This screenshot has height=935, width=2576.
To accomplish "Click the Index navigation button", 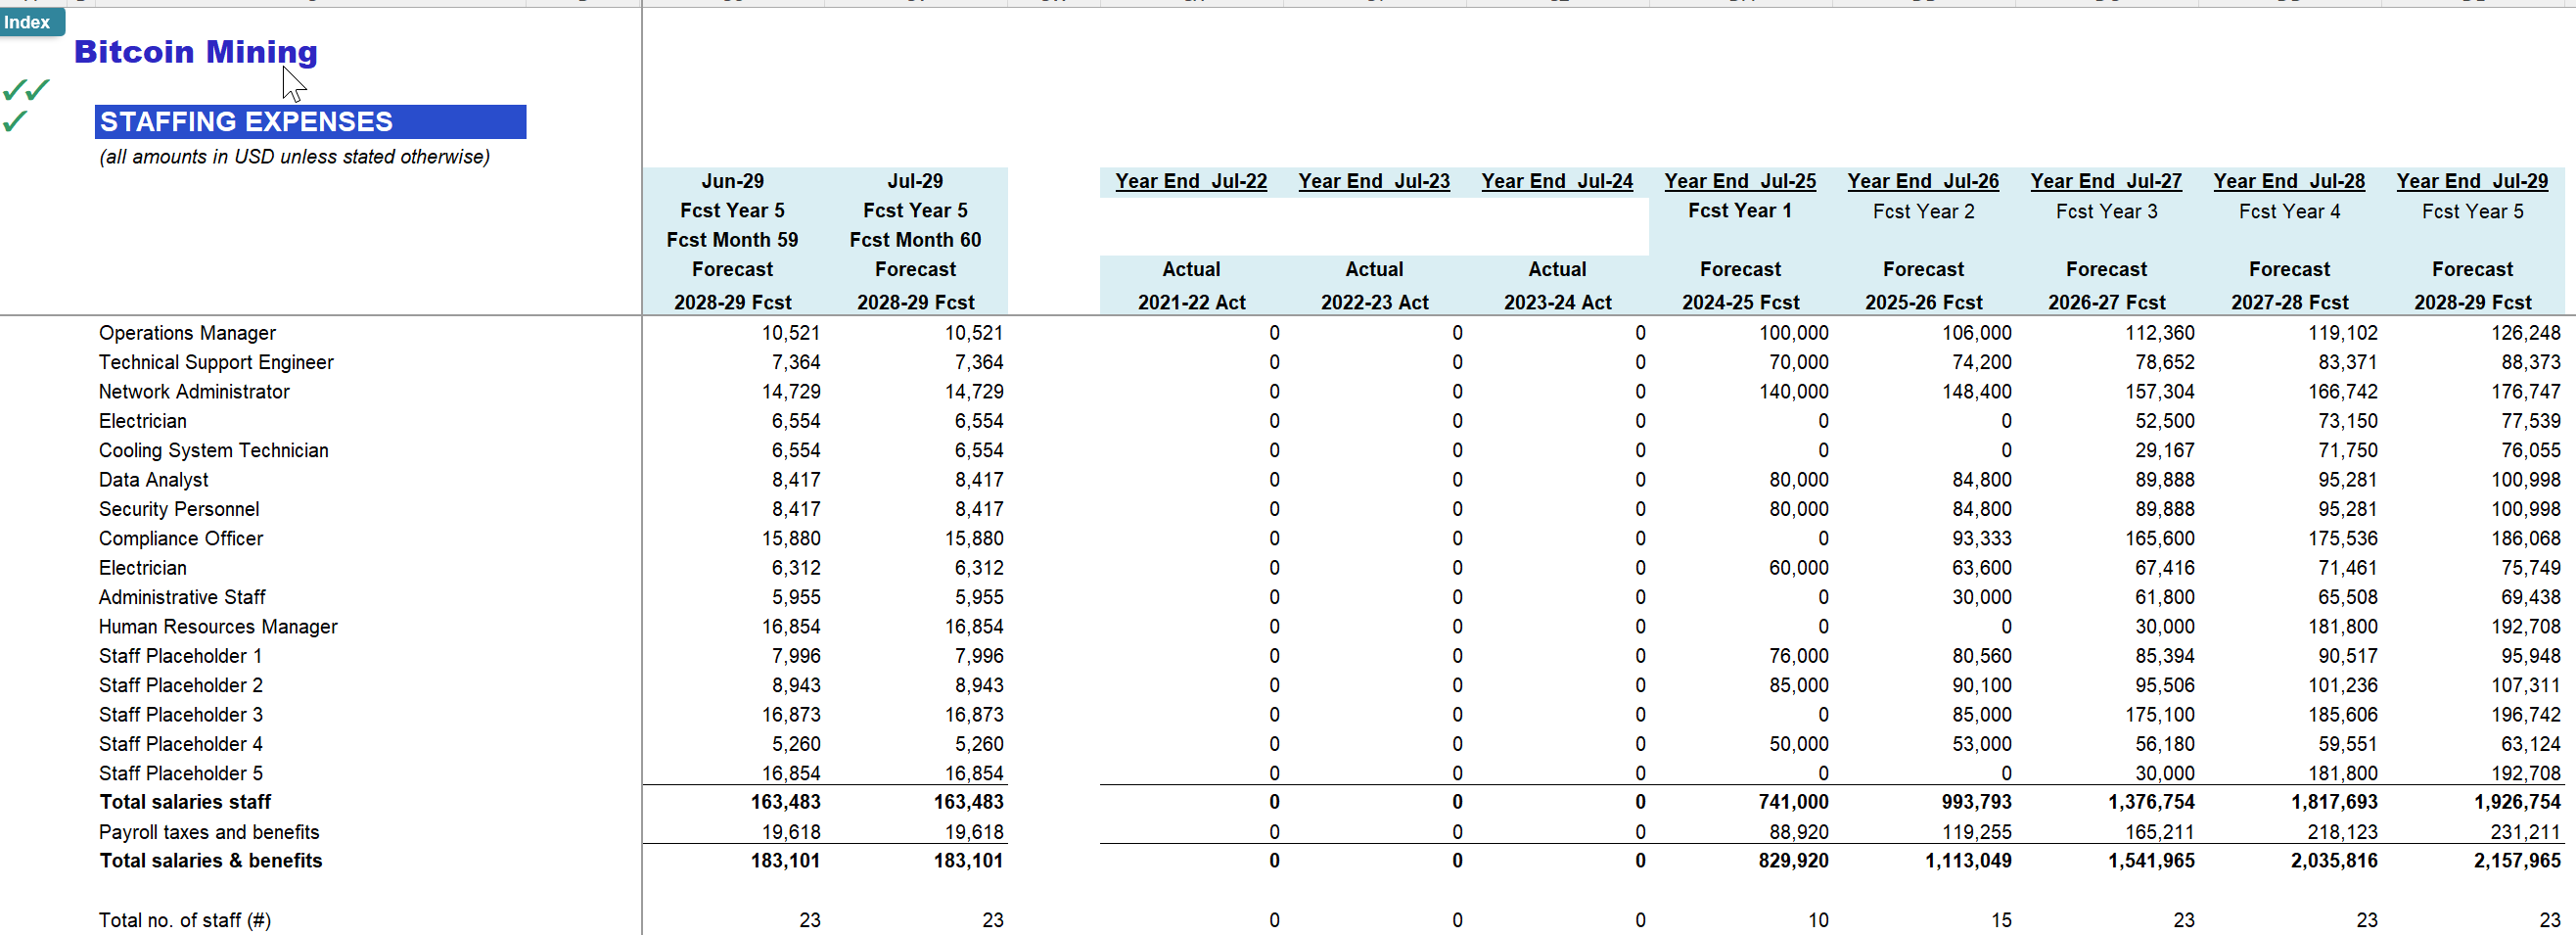I will tap(30, 22).
